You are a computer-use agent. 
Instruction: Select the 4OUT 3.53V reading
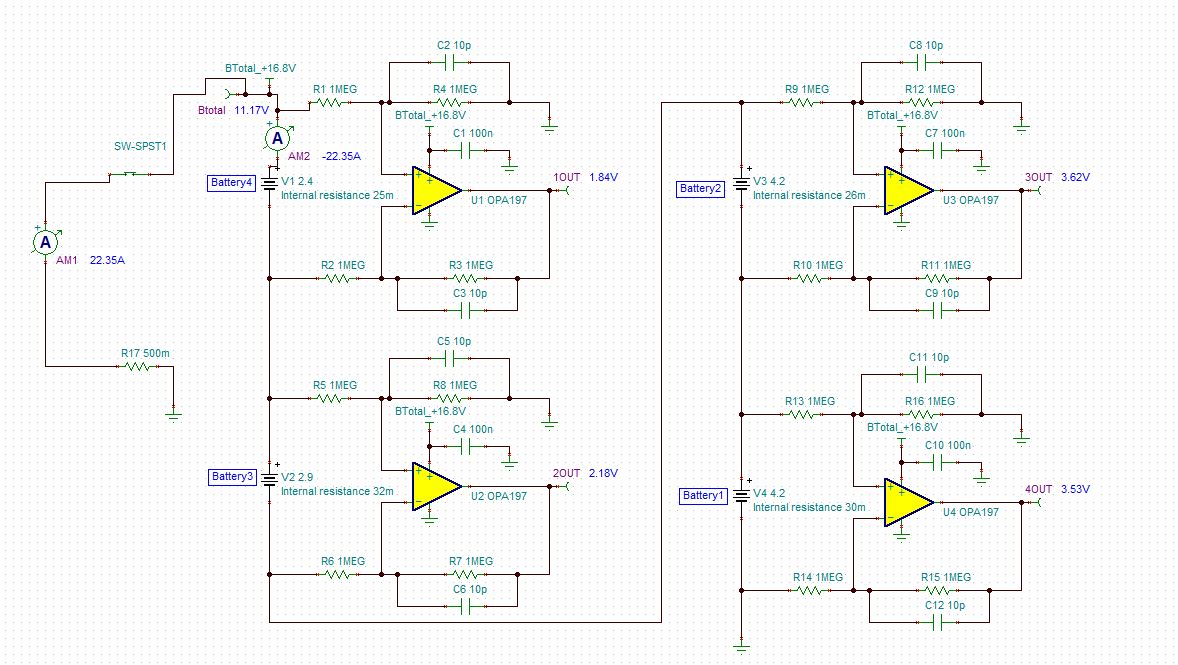coord(1075,489)
